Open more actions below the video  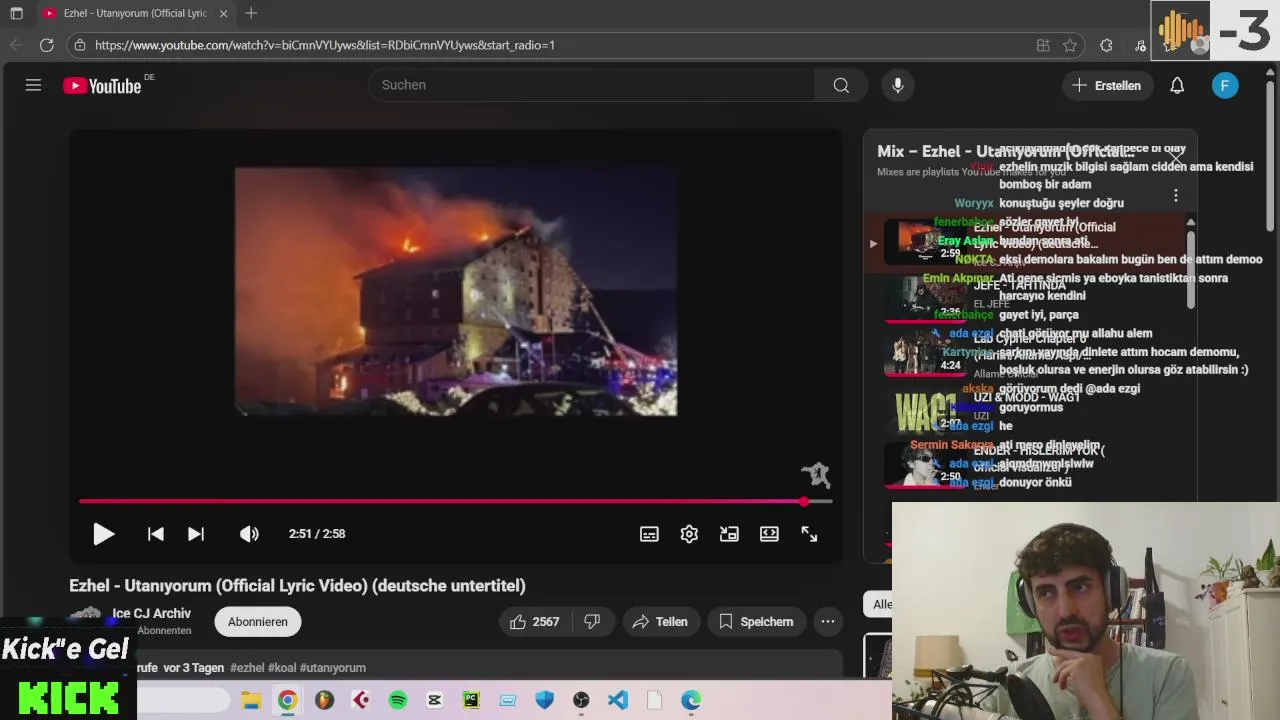point(828,622)
